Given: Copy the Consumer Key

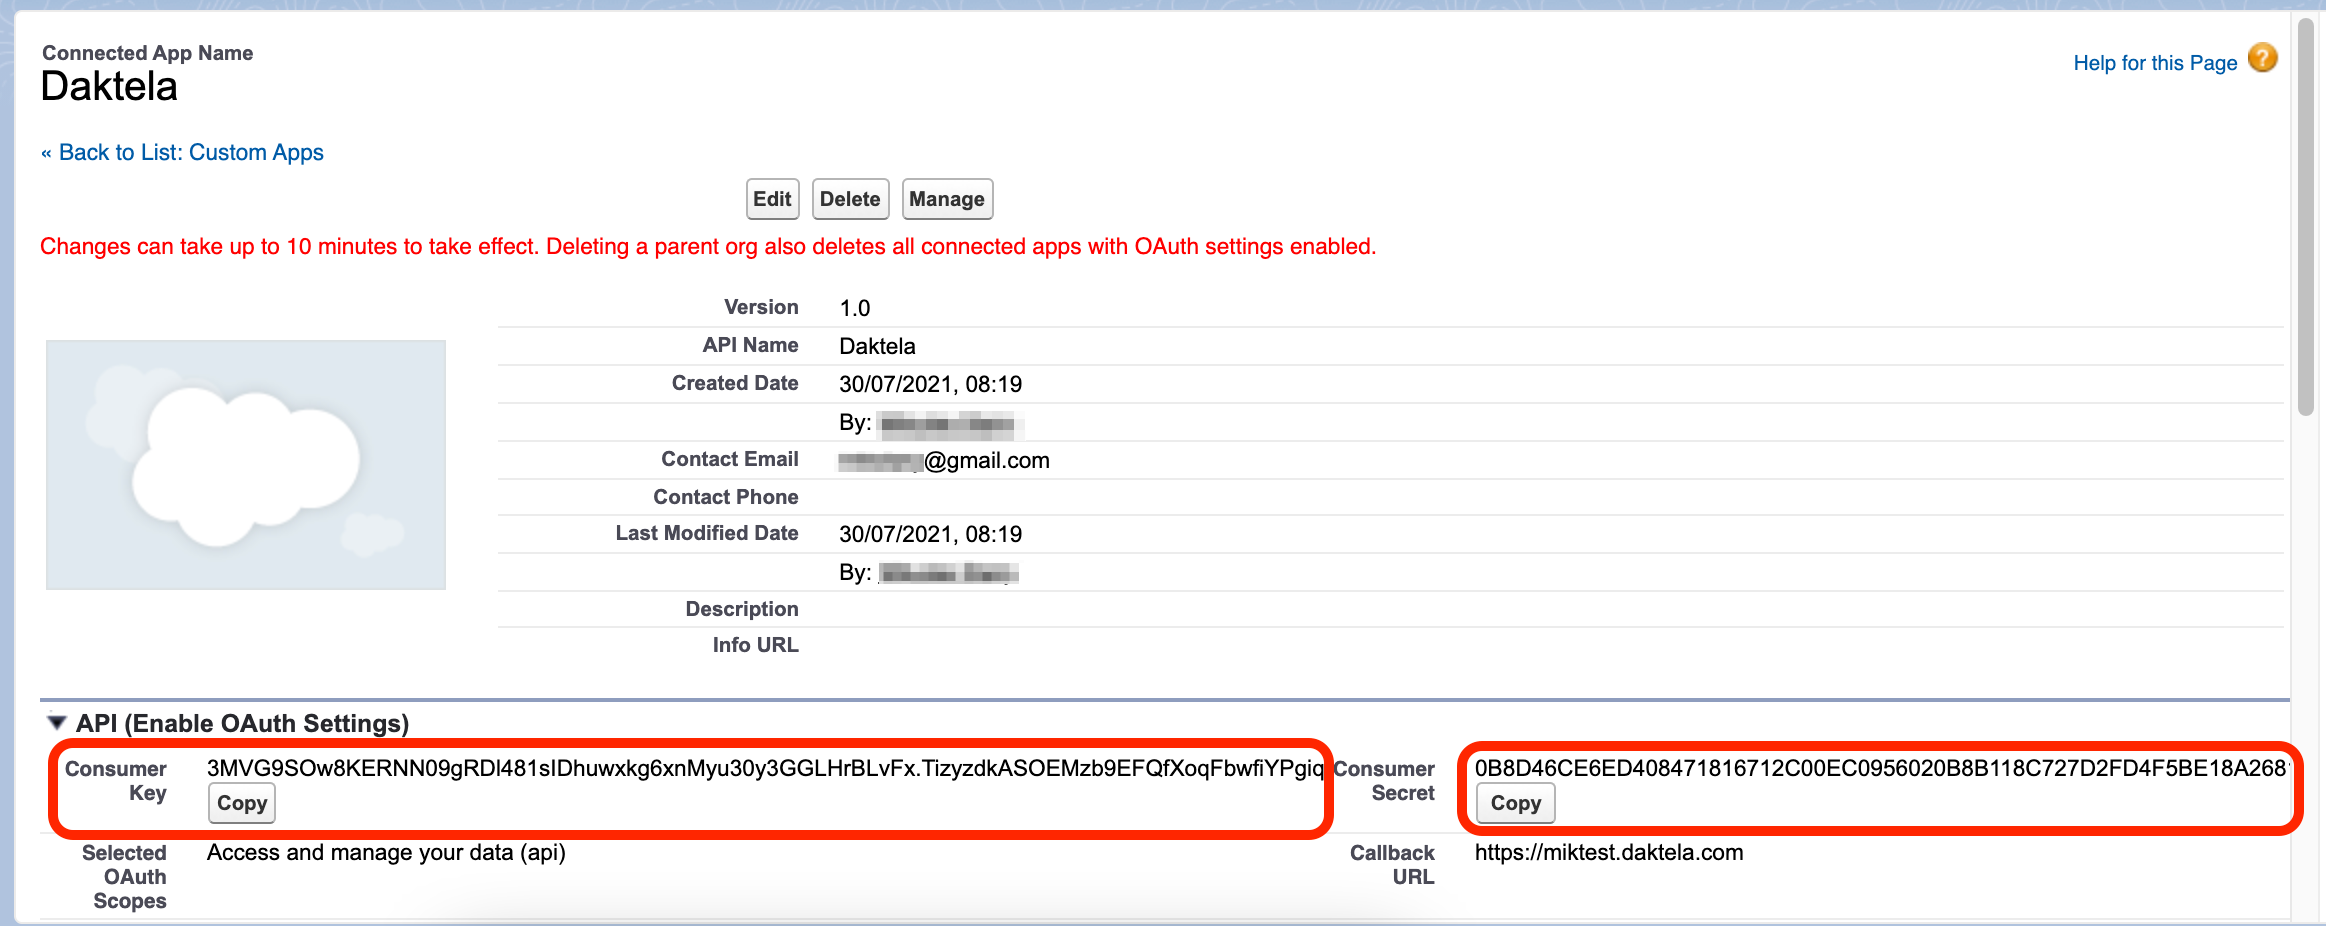Looking at the screenshot, I should pyautogui.click(x=241, y=803).
